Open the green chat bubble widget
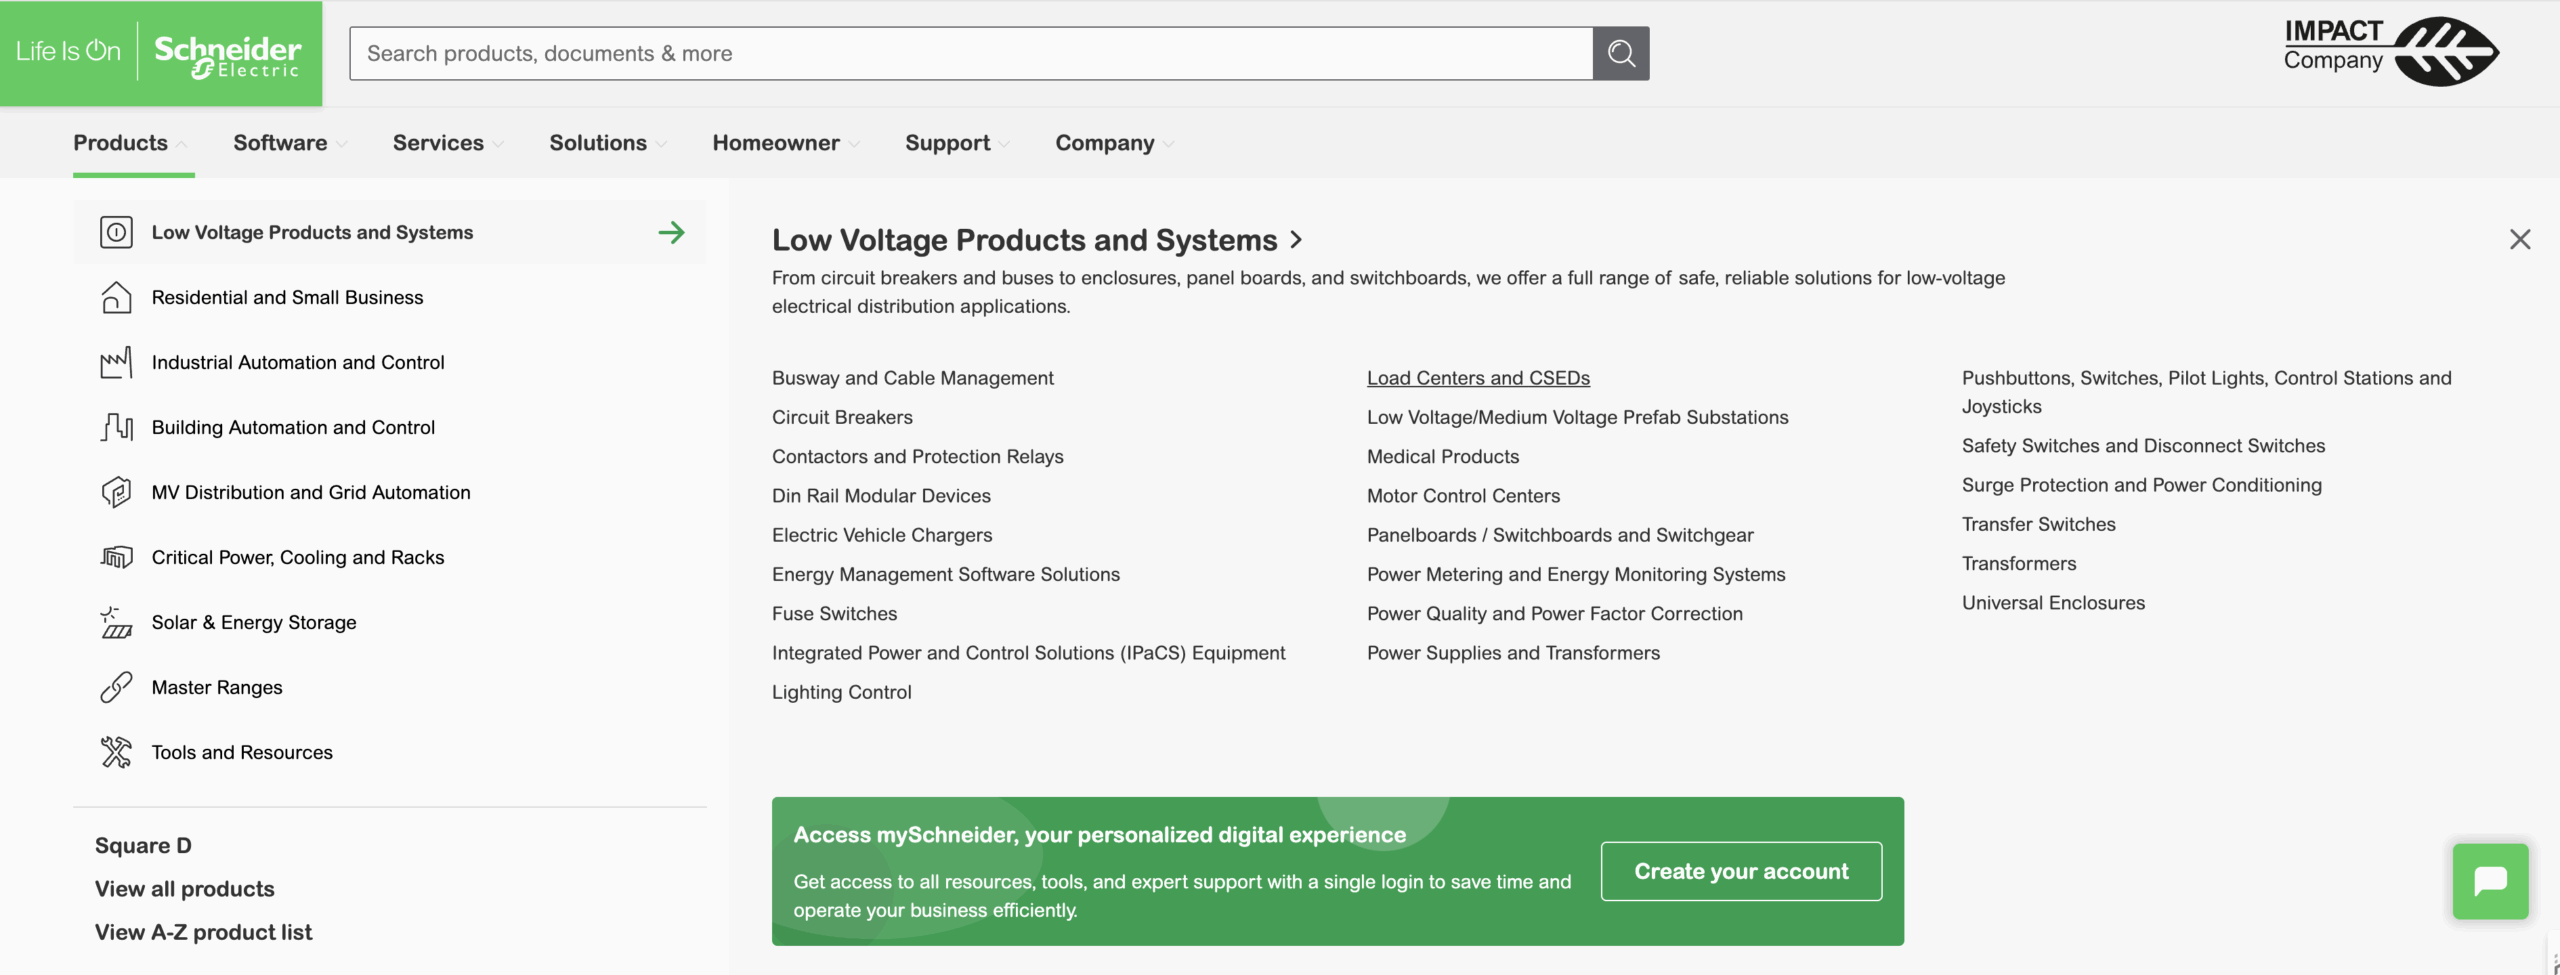Screen dimensions: 2560x975 point(2490,881)
